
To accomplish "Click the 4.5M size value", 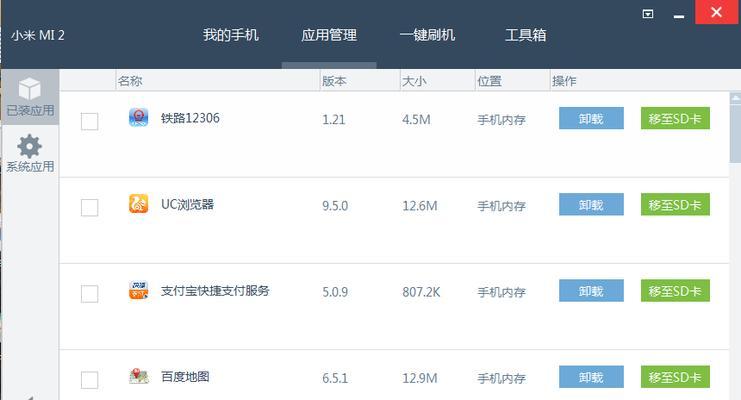I will click(x=416, y=120).
